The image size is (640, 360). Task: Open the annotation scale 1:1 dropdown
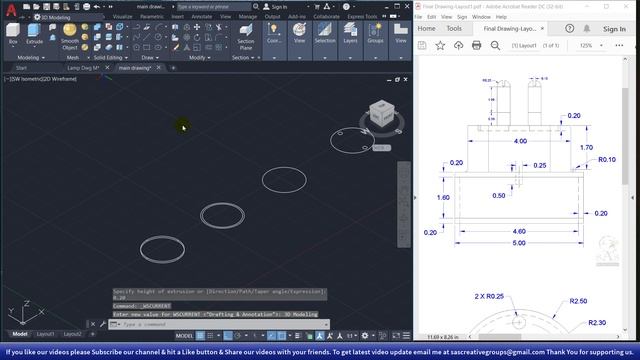point(352,336)
